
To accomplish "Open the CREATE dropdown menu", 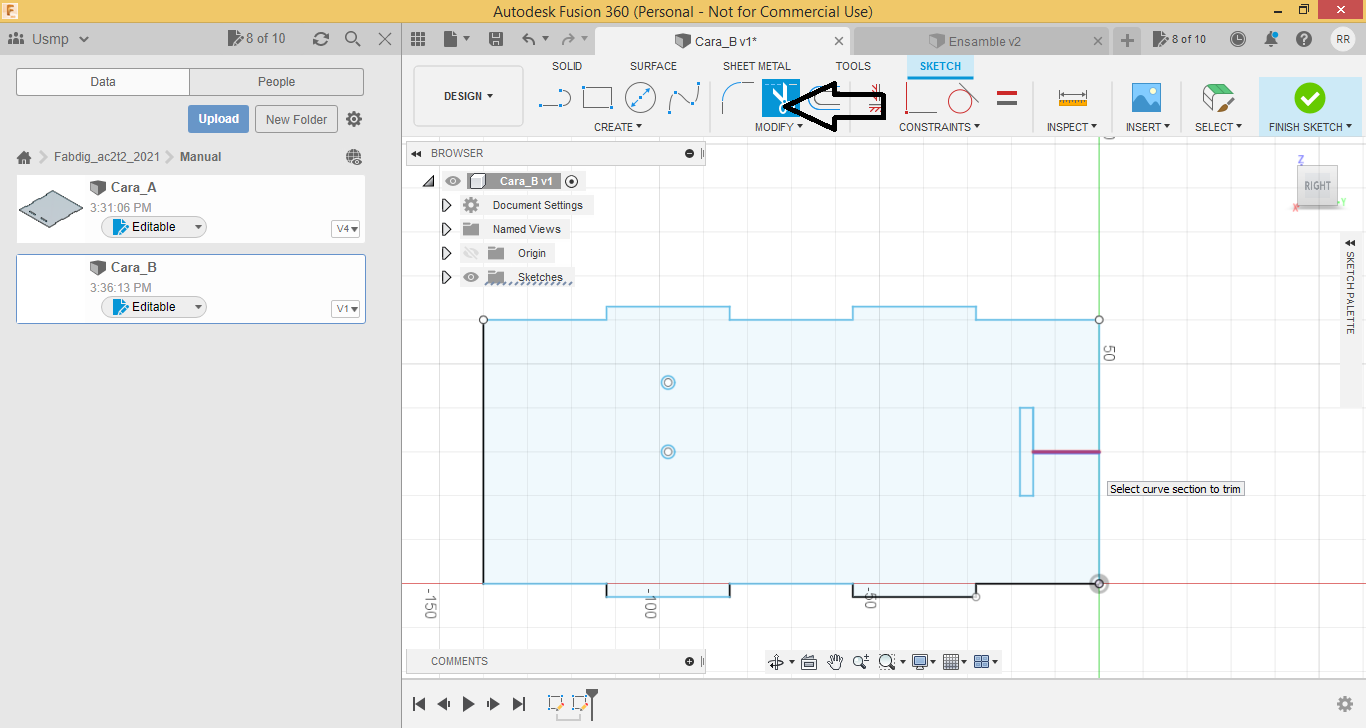I will pos(618,127).
